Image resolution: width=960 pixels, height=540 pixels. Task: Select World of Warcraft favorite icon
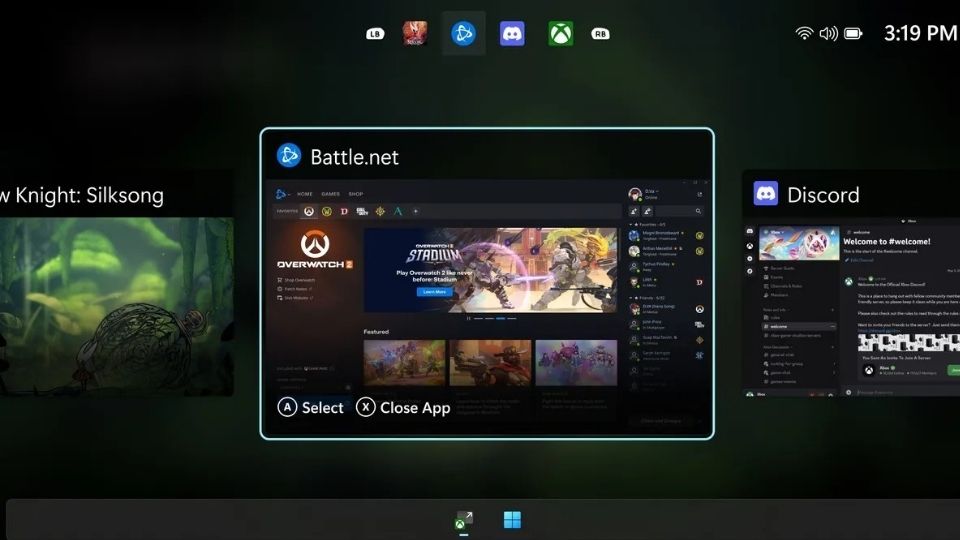coord(327,211)
